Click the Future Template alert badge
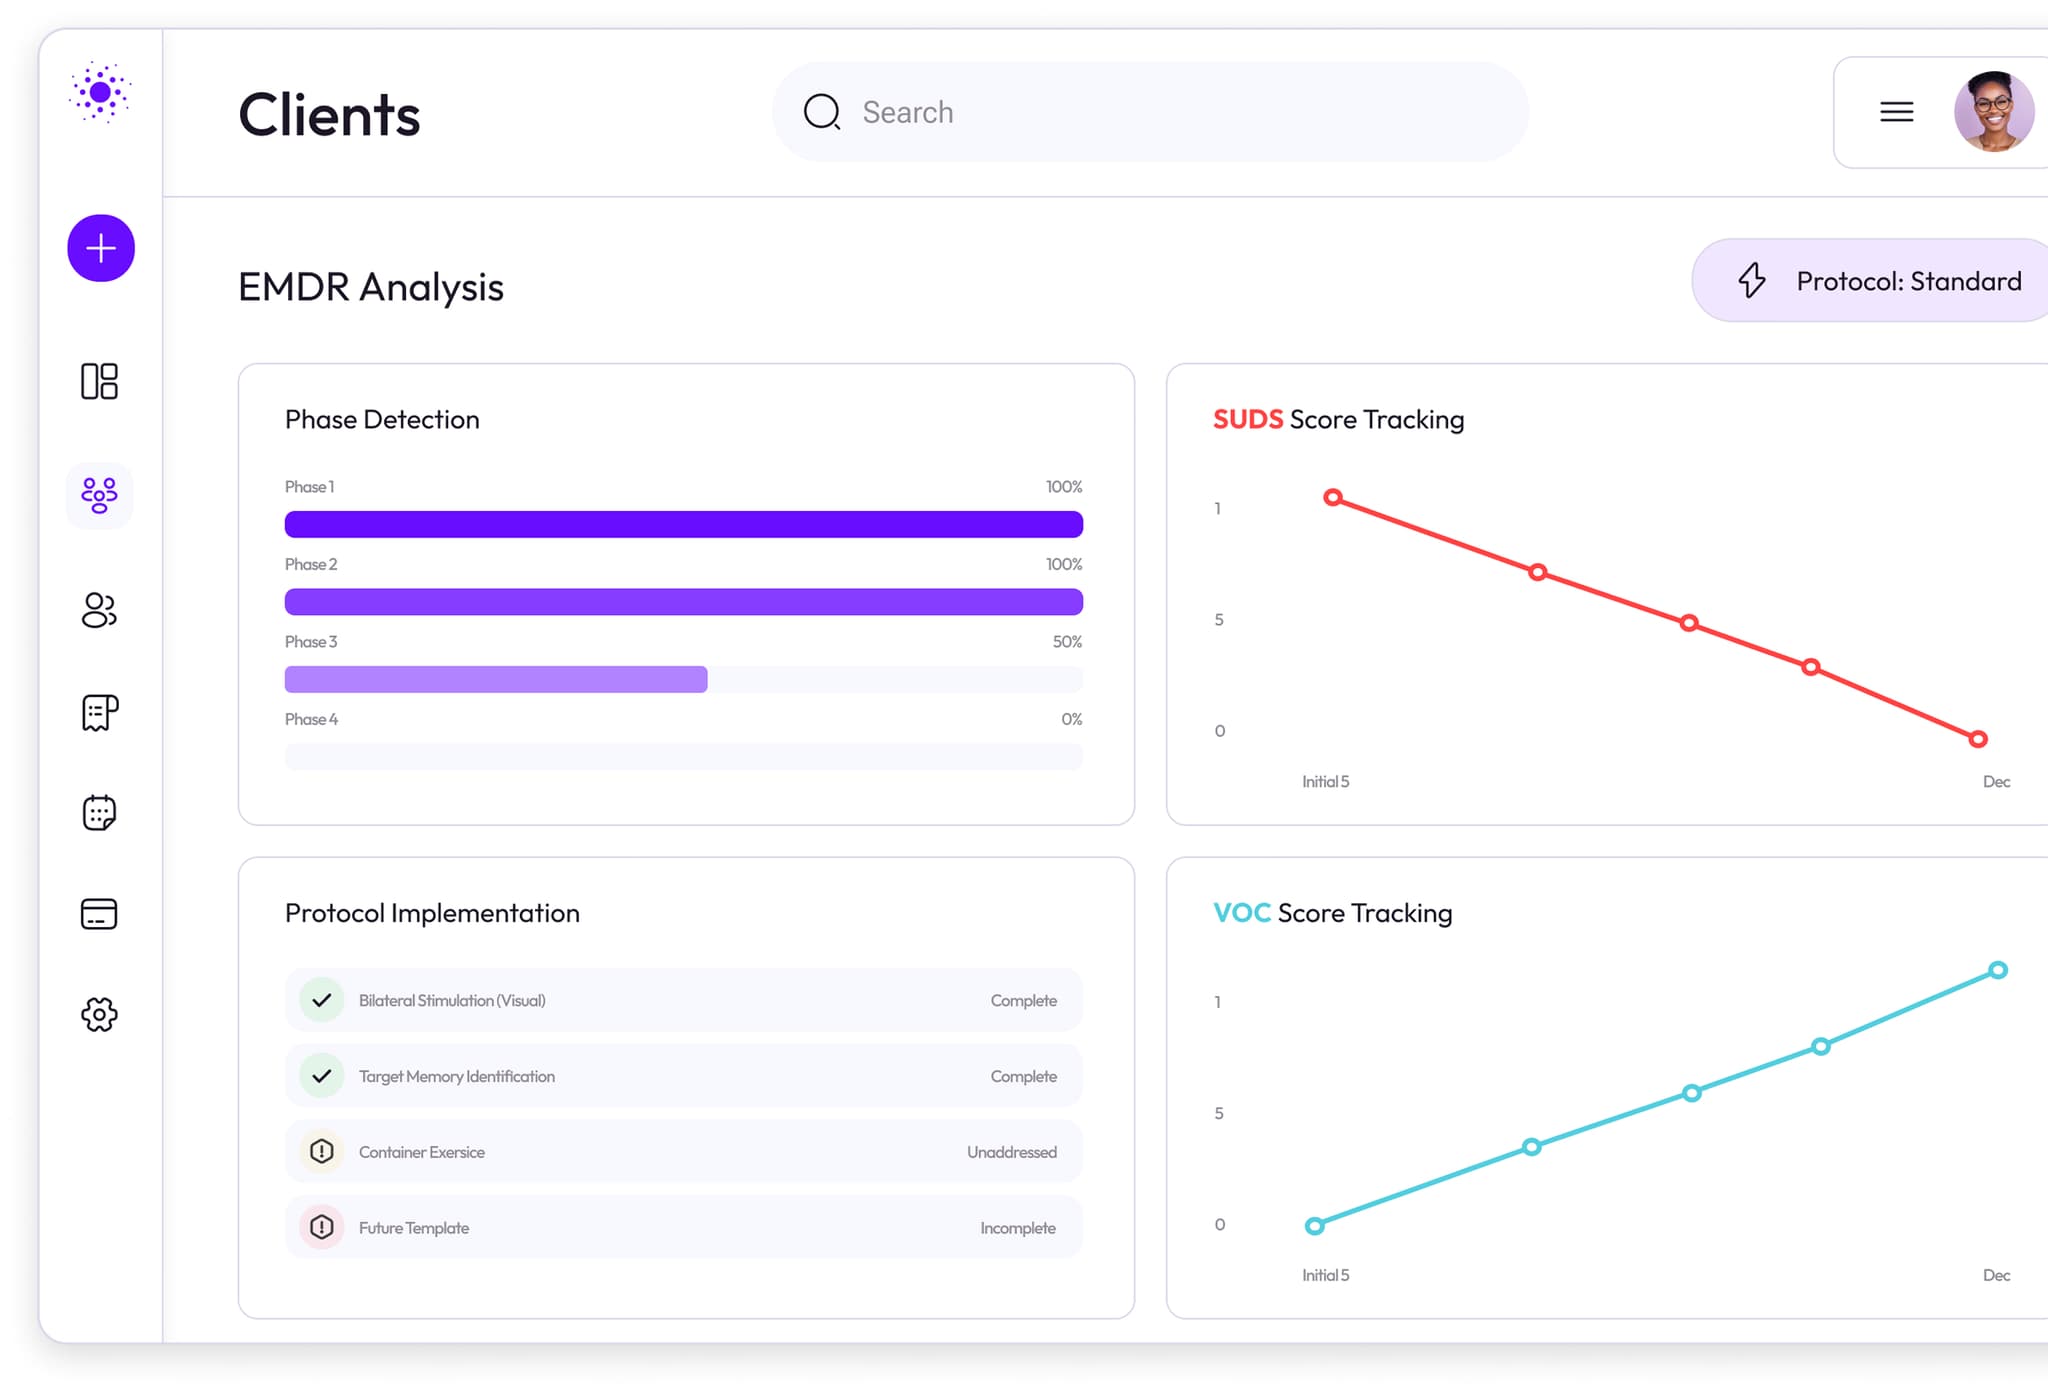The width and height of the screenshot is (2048, 1392). 321,1227
